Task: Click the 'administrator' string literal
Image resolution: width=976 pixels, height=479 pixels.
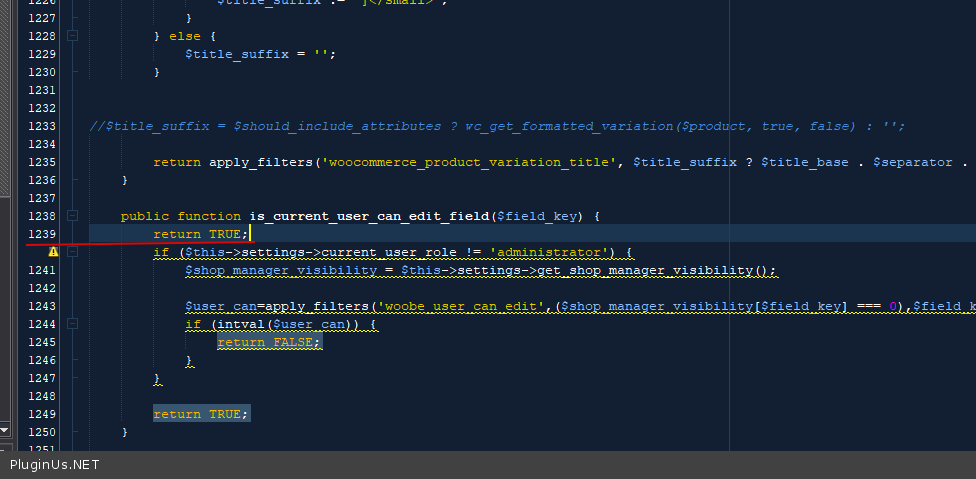Action: click(548, 252)
